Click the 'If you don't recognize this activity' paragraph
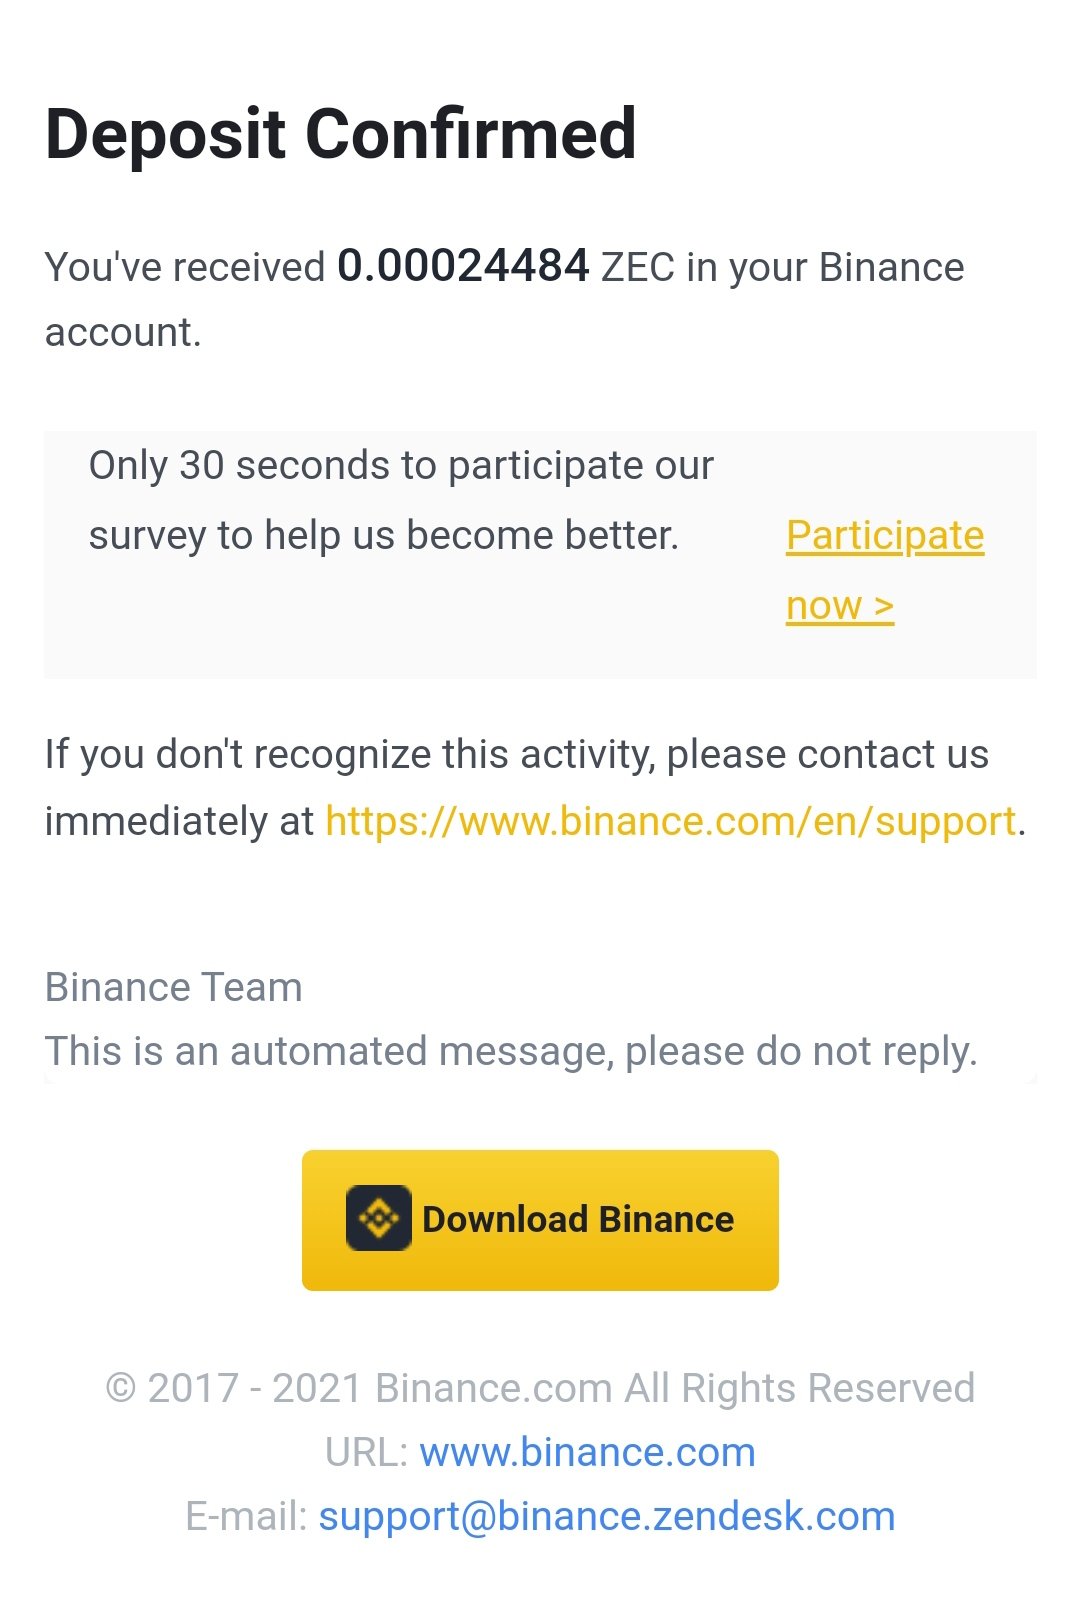Viewport: 1076px width, 1605px height. [536, 788]
